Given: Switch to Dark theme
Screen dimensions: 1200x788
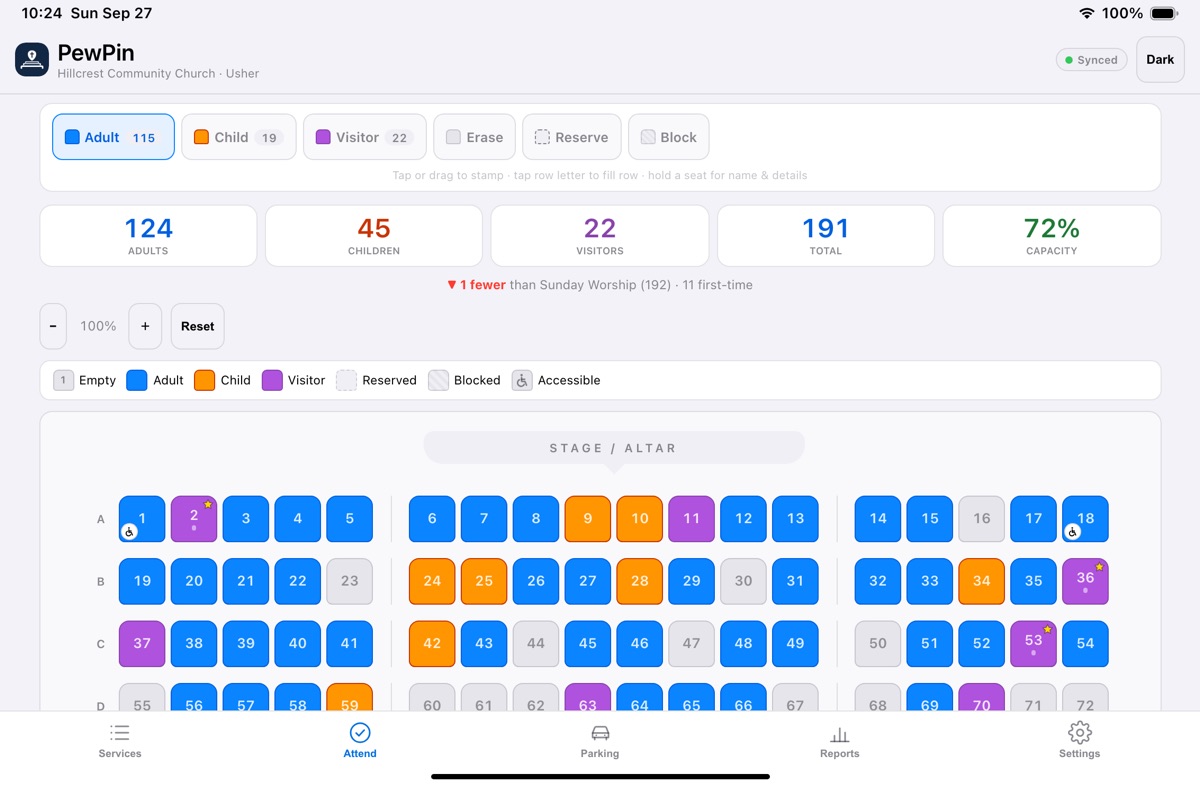Looking at the screenshot, I should 1160,60.
